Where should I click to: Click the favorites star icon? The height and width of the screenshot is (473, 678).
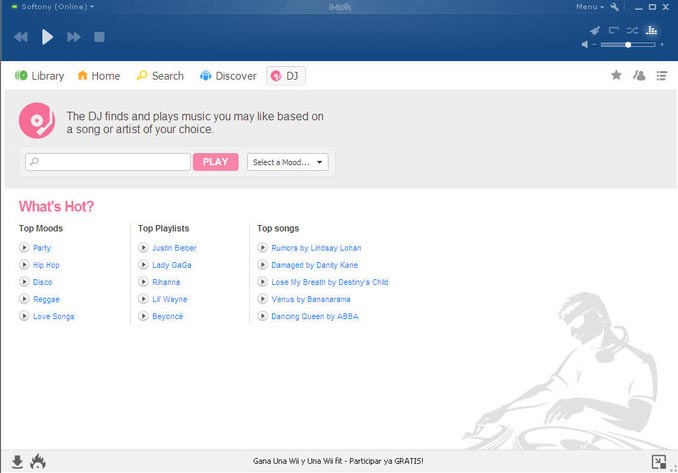click(616, 75)
